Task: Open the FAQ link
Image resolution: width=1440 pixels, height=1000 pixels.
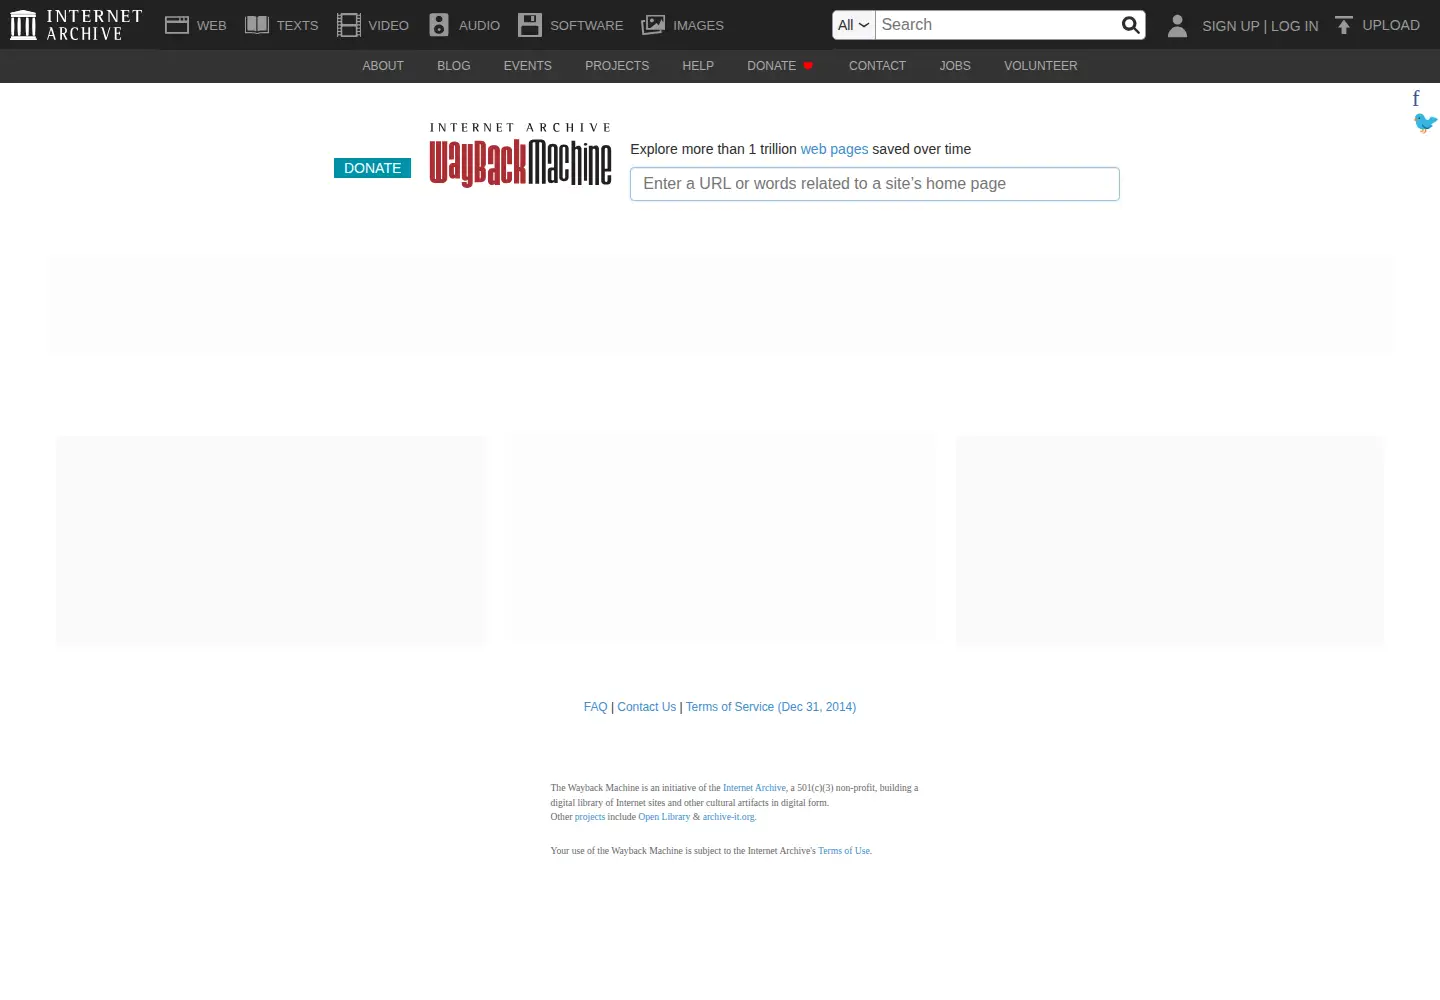Action: (595, 707)
